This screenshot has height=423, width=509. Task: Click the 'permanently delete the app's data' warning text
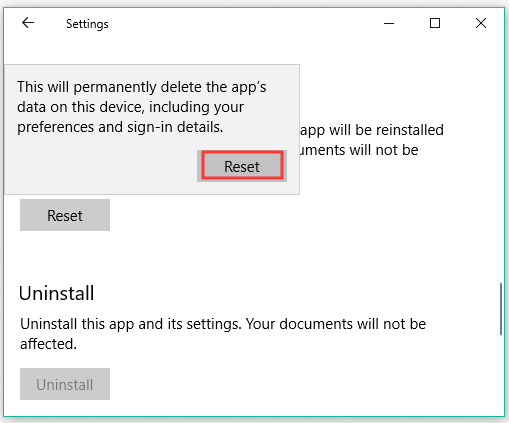pos(142,107)
